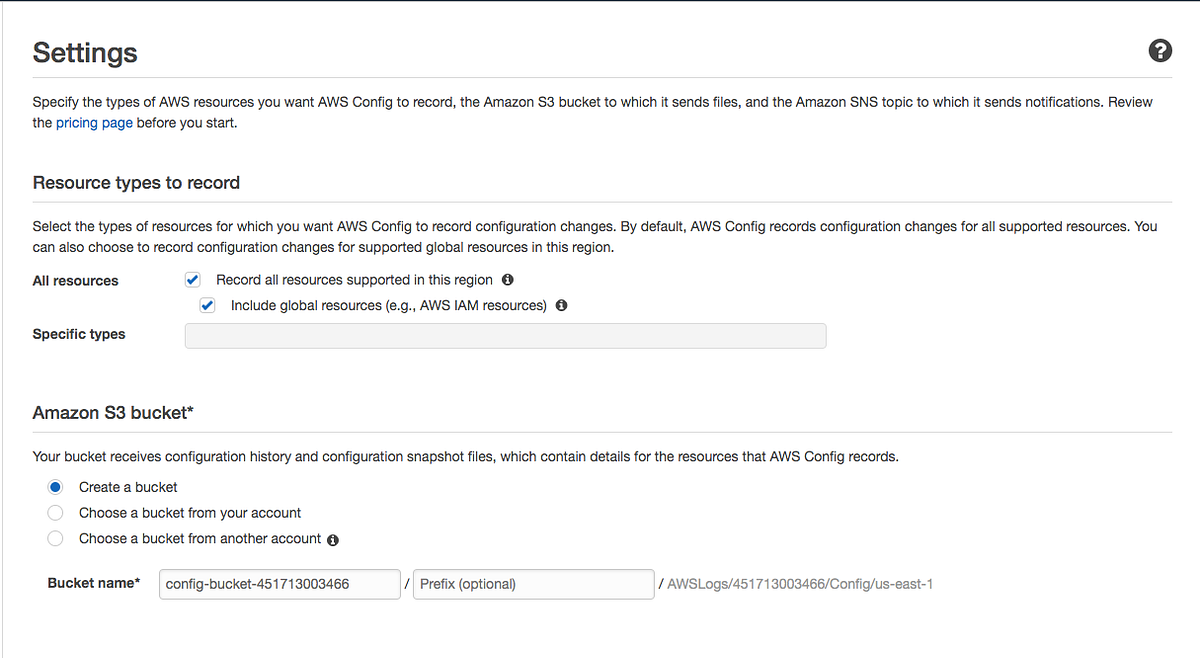Click the config-bucket-451713003466 bucket name field
Viewport: 1200px width, 658px height.
click(x=279, y=584)
